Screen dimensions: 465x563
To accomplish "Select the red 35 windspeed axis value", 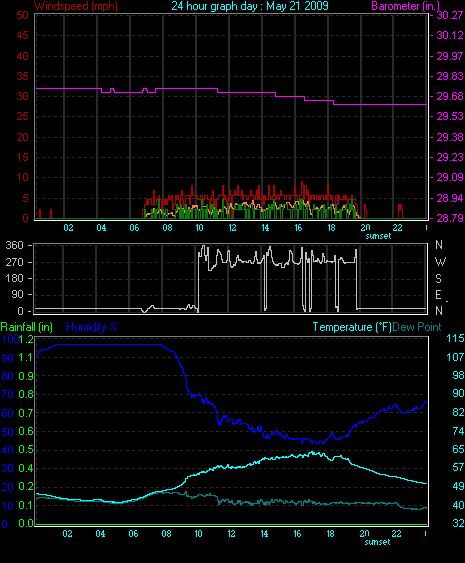I will 22,76.
